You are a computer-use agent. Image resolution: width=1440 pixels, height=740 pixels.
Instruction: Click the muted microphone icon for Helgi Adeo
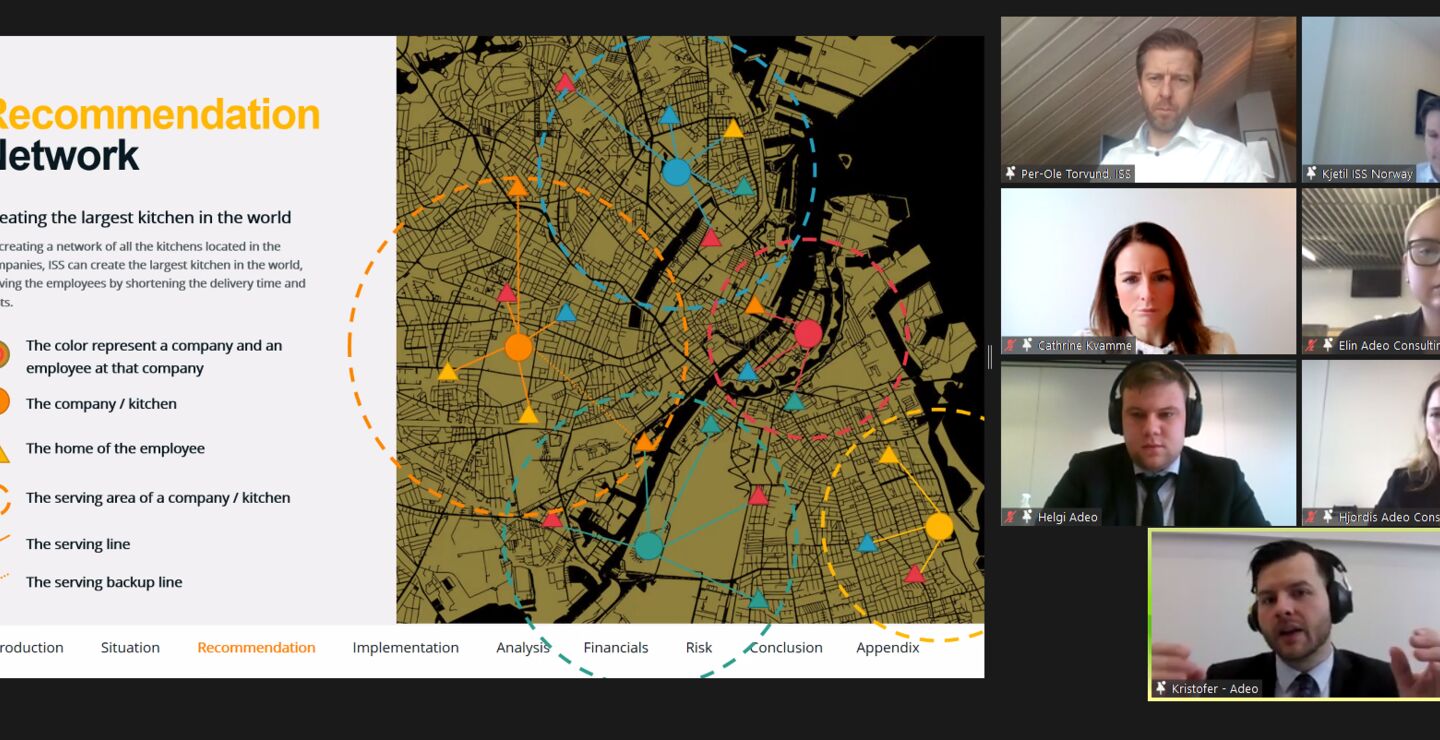click(x=1010, y=517)
